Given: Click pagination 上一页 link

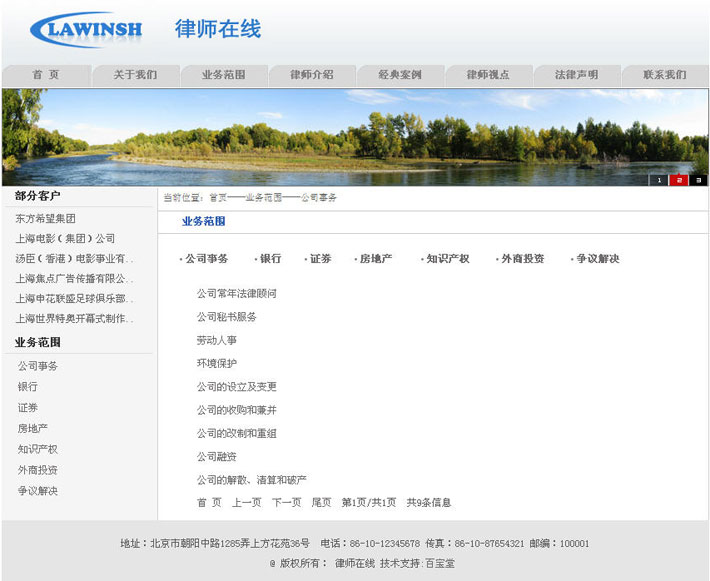Looking at the screenshot, I should 247,503.
